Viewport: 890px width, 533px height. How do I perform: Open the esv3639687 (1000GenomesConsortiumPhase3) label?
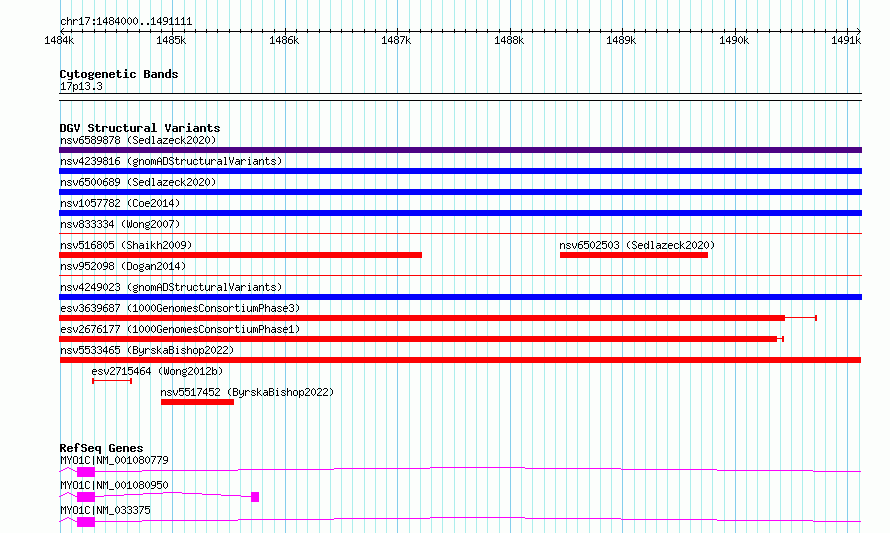tap(180, 308)
